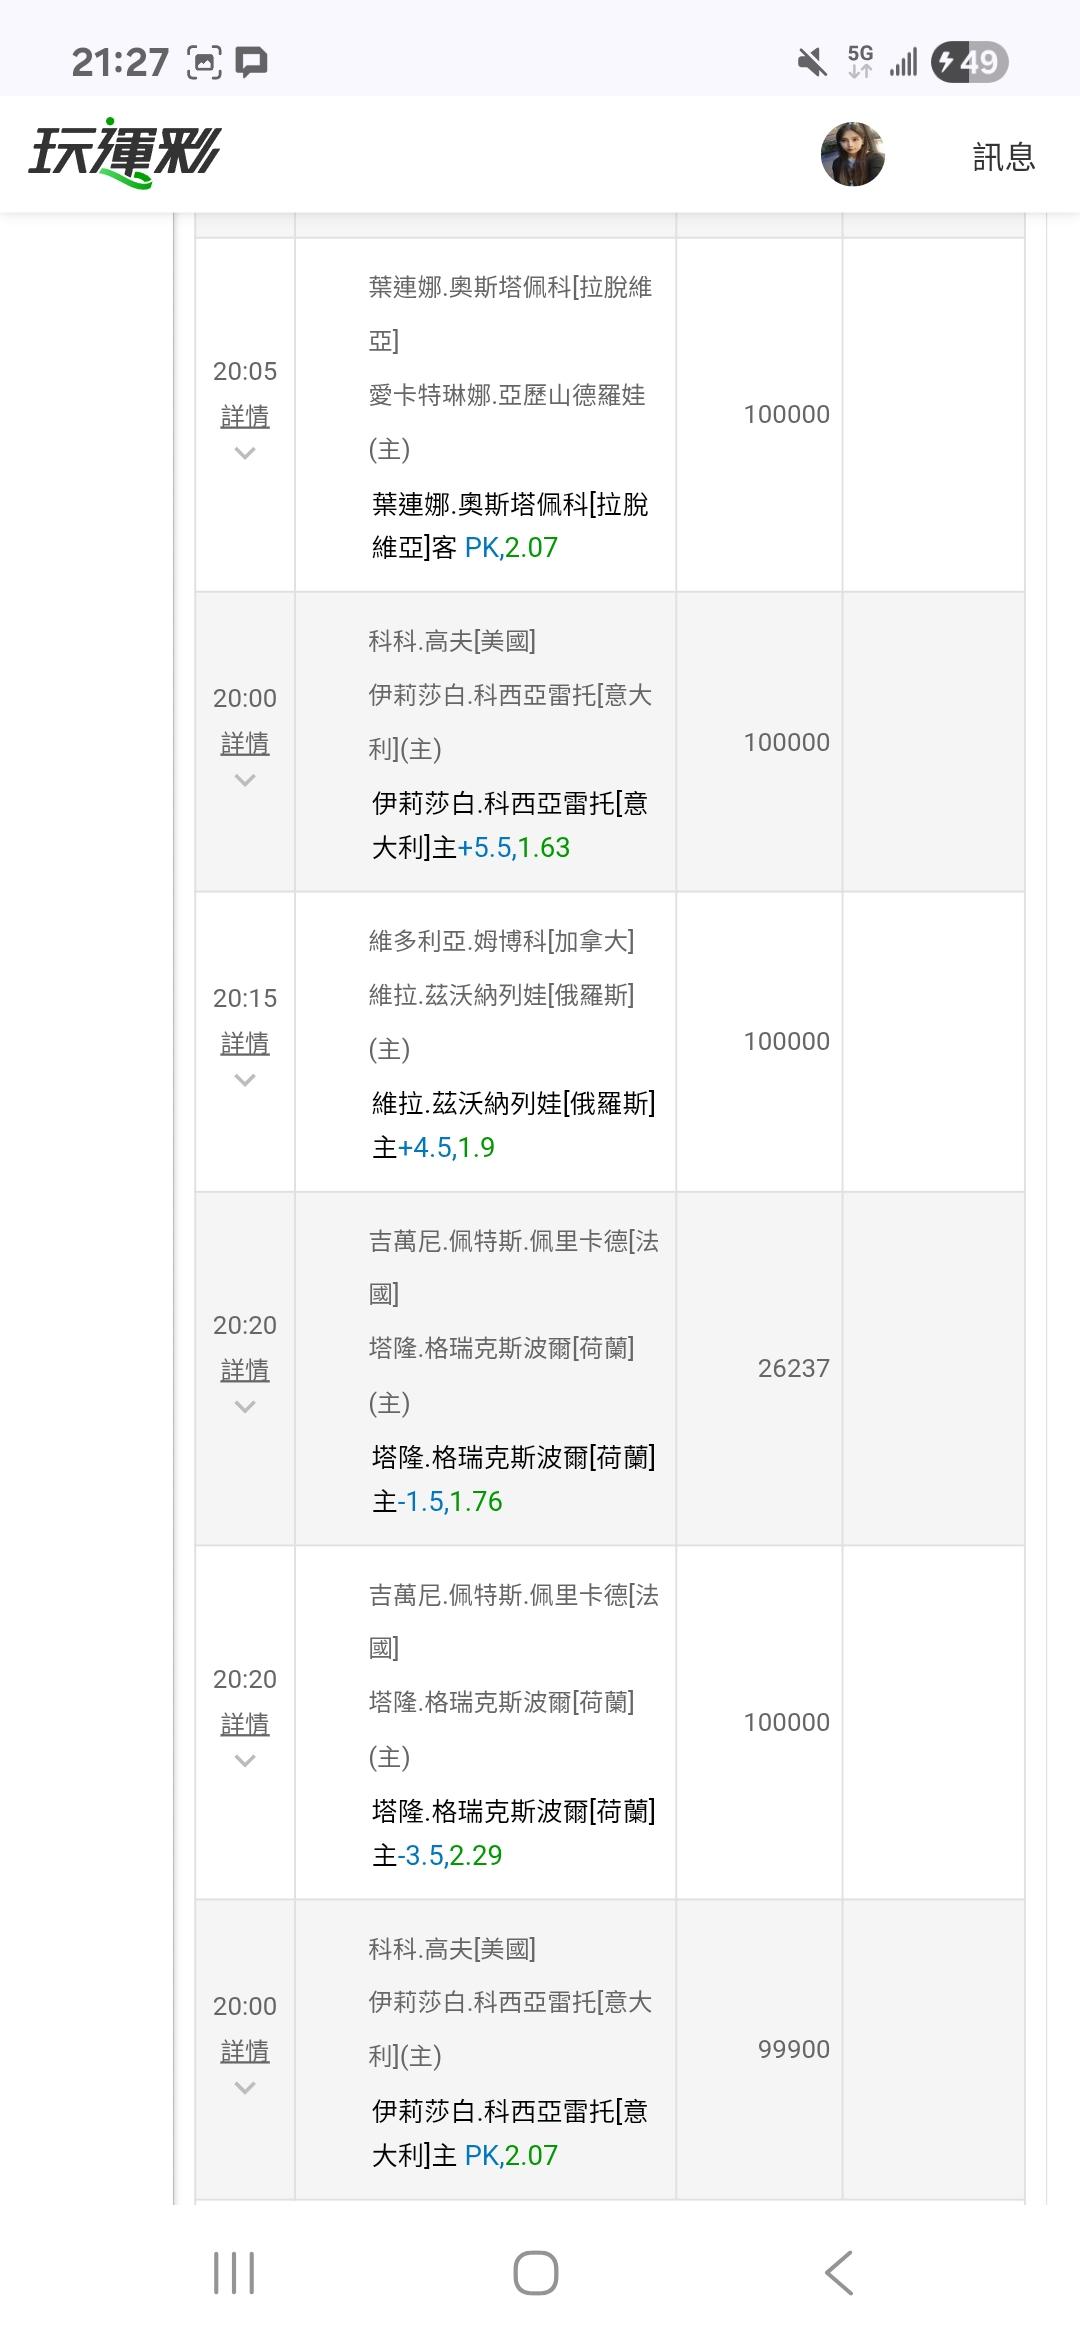The height and width of the screenshot is (2340, 1080).
Task: Expand the 26237 bet row chevron
Action: click(x=245, y=1408)
